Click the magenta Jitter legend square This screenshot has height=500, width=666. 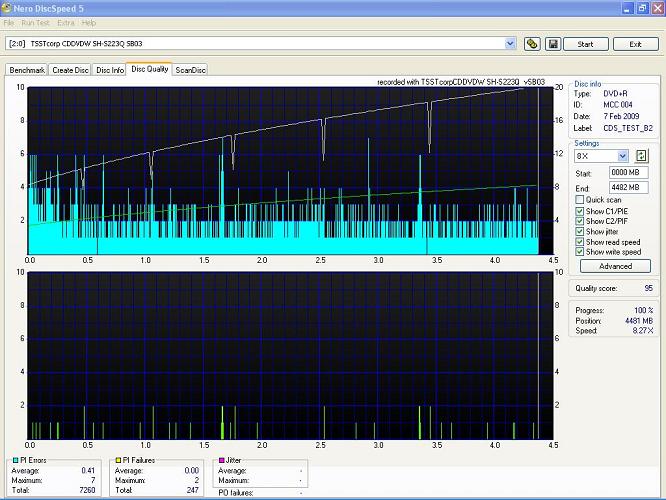(x=222, y=460)
